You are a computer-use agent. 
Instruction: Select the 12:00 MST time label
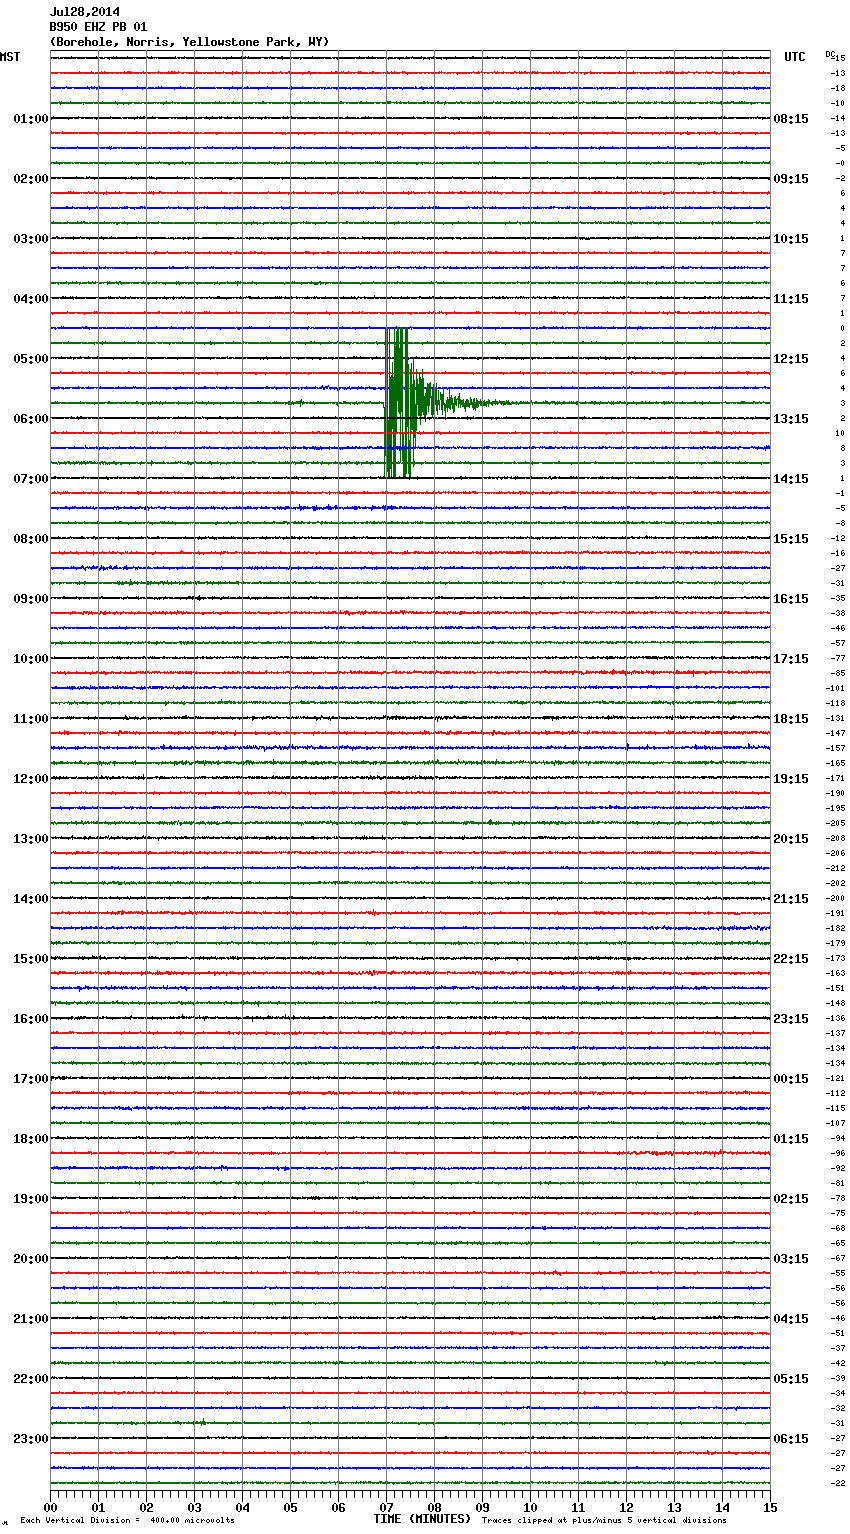30,779
